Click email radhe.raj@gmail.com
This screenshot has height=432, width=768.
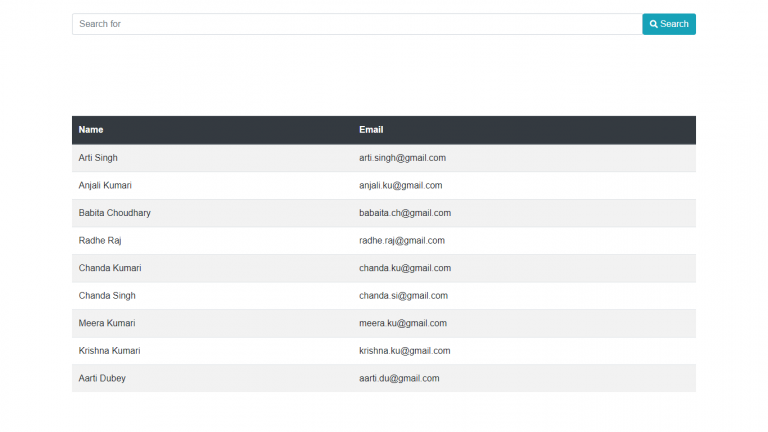pyautogui.click(x=402, y=240)
